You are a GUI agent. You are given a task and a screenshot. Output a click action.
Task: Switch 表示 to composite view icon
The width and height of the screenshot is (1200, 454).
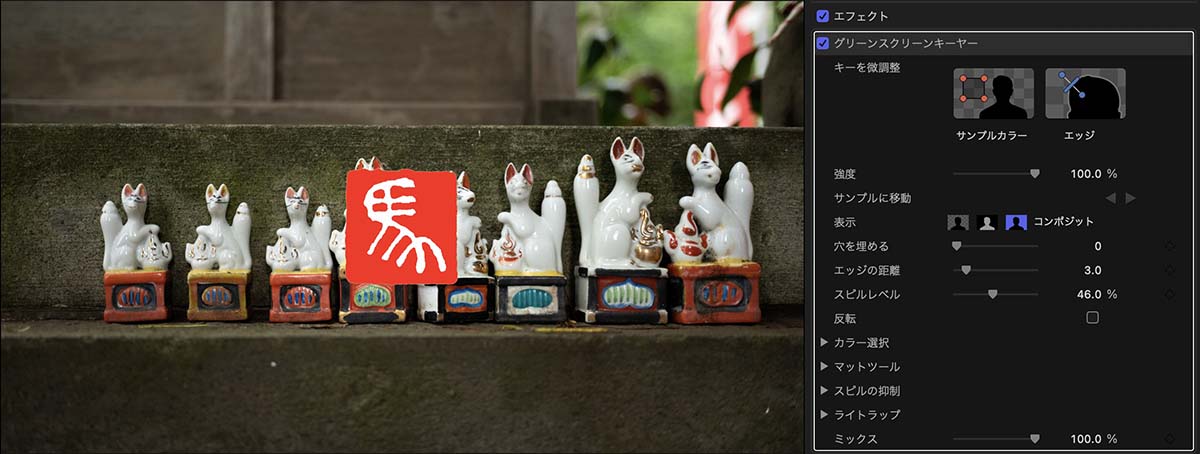pyautogui.click(x=1016, y=222)
